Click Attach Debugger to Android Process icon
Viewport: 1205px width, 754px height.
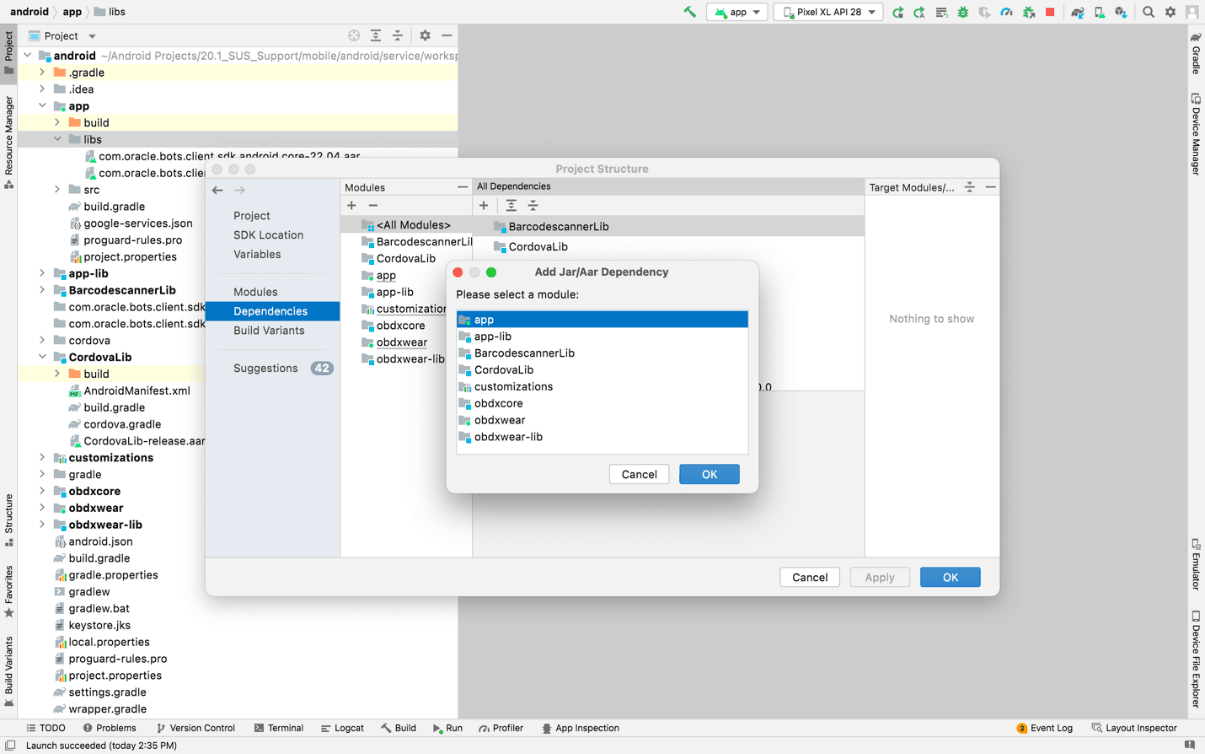[1028, 12]
